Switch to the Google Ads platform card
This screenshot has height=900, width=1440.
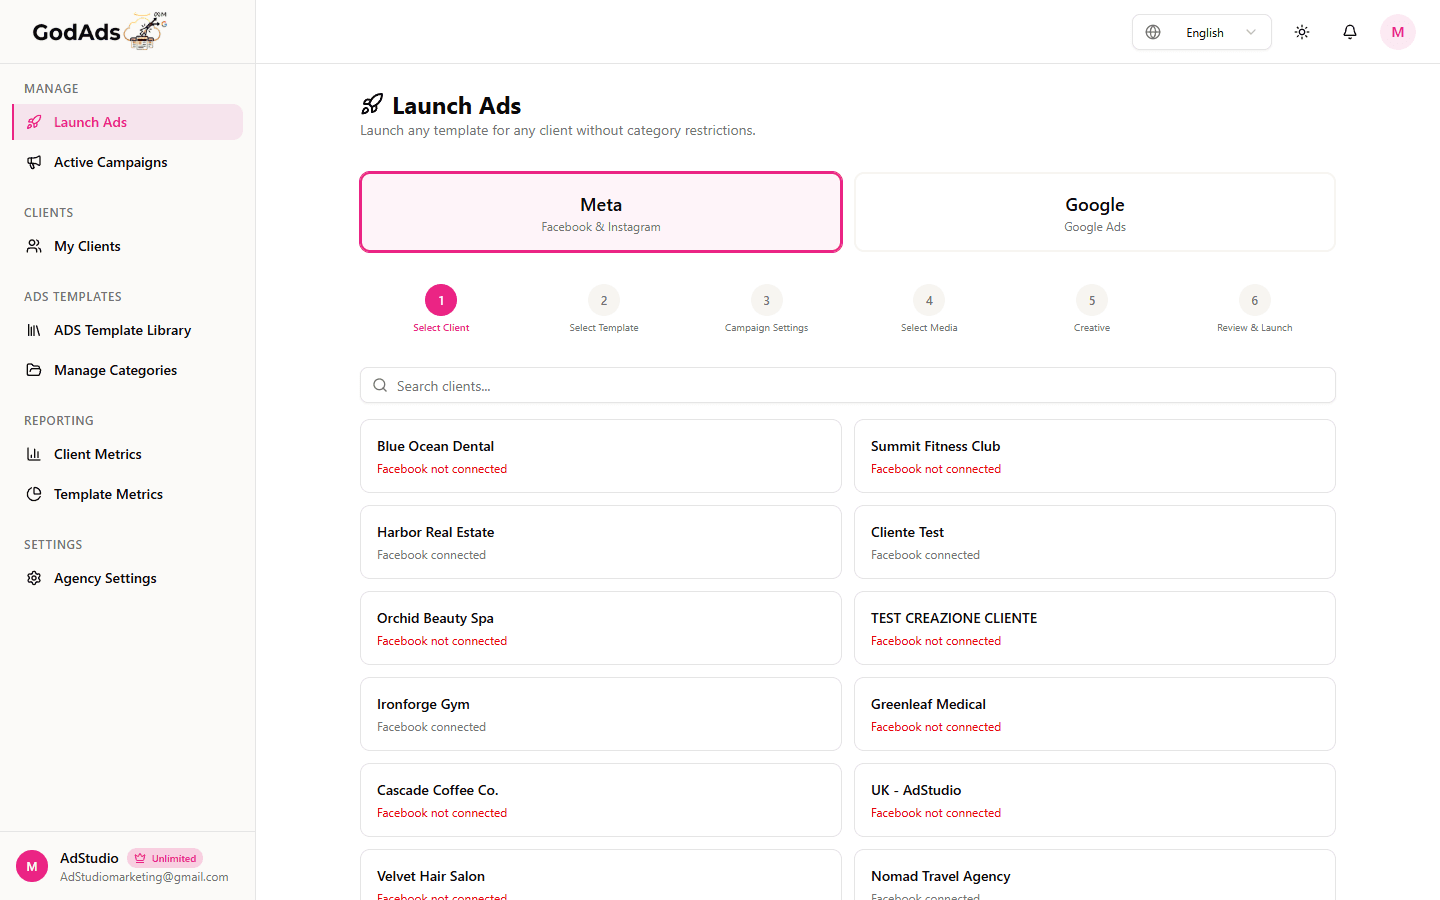pyautogui.click(x=1094, y=211)
